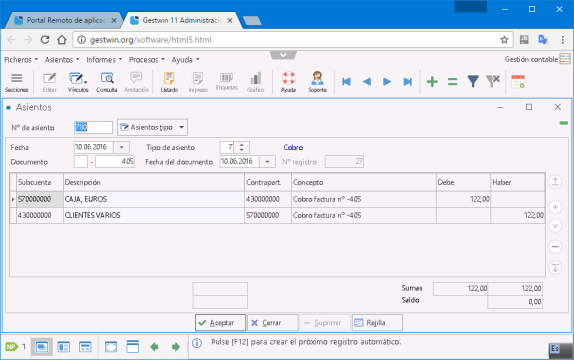This screenshot has height=360, width=574.
Task: Open the Ayuda lifebuoy icon
Action: (x=288, y=82)
